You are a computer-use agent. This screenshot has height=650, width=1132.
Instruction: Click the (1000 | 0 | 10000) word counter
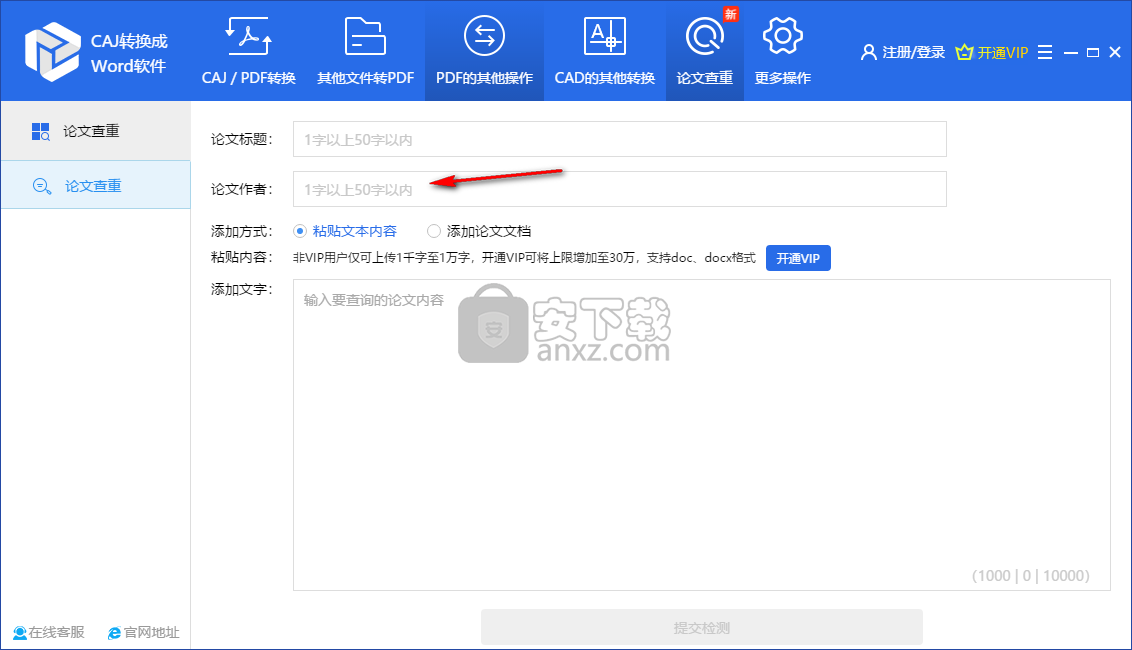(1031, 576)
